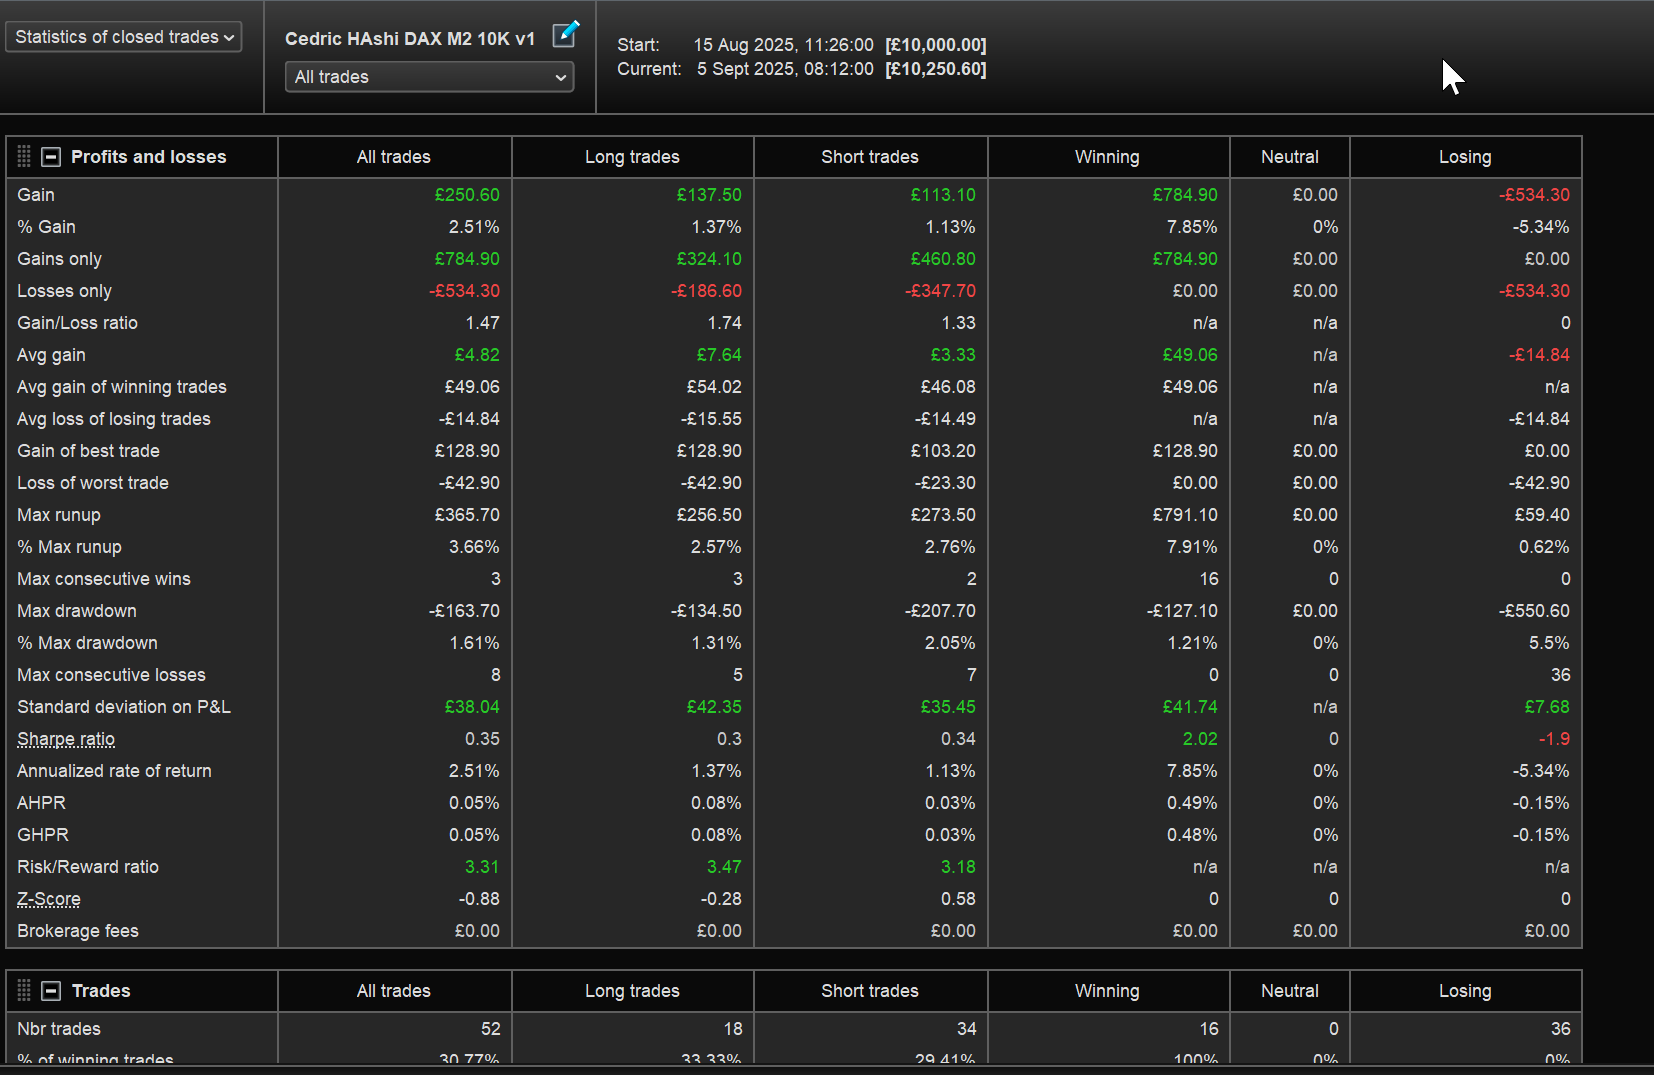Select the Gains only row label

click(x=60, y=259)
